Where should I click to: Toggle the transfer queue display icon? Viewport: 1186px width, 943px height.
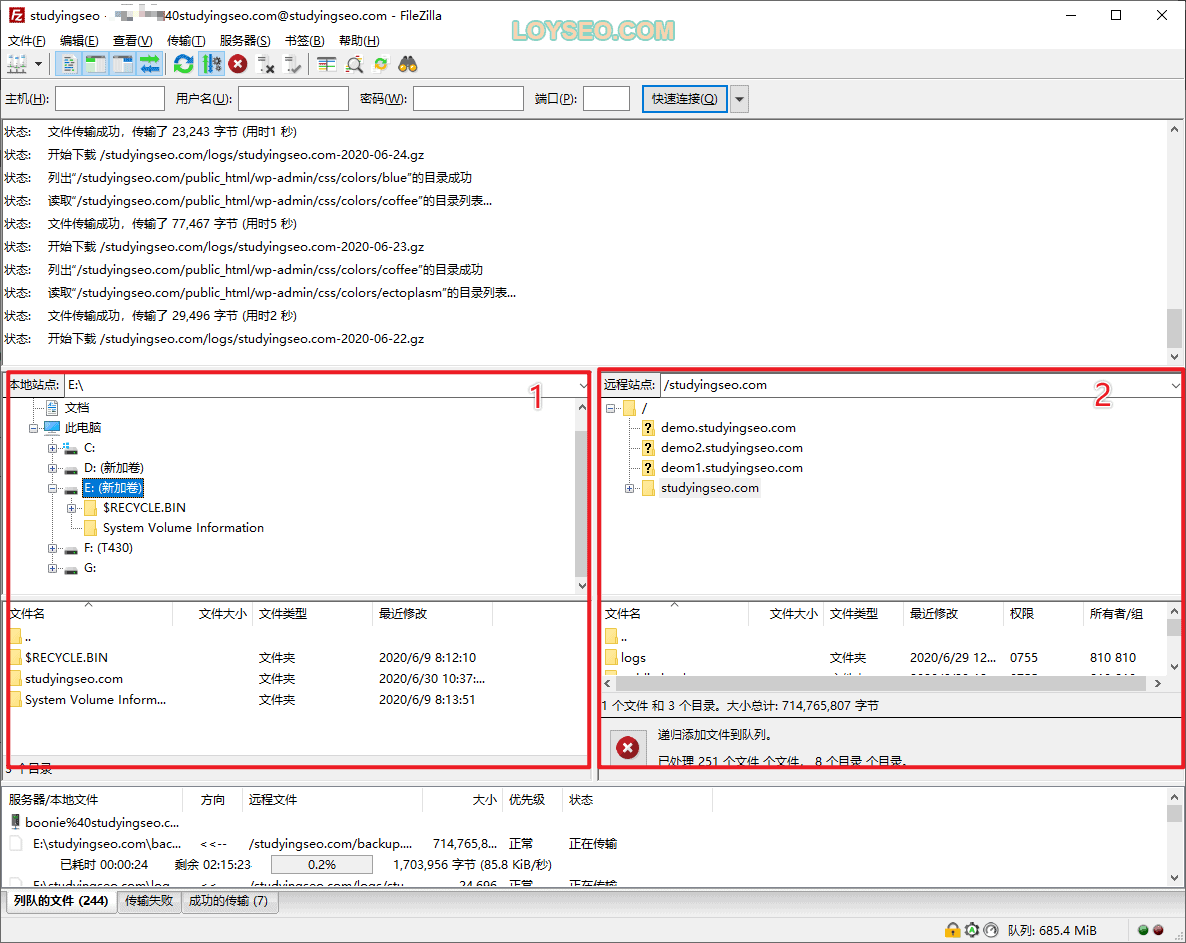point(150,64)
